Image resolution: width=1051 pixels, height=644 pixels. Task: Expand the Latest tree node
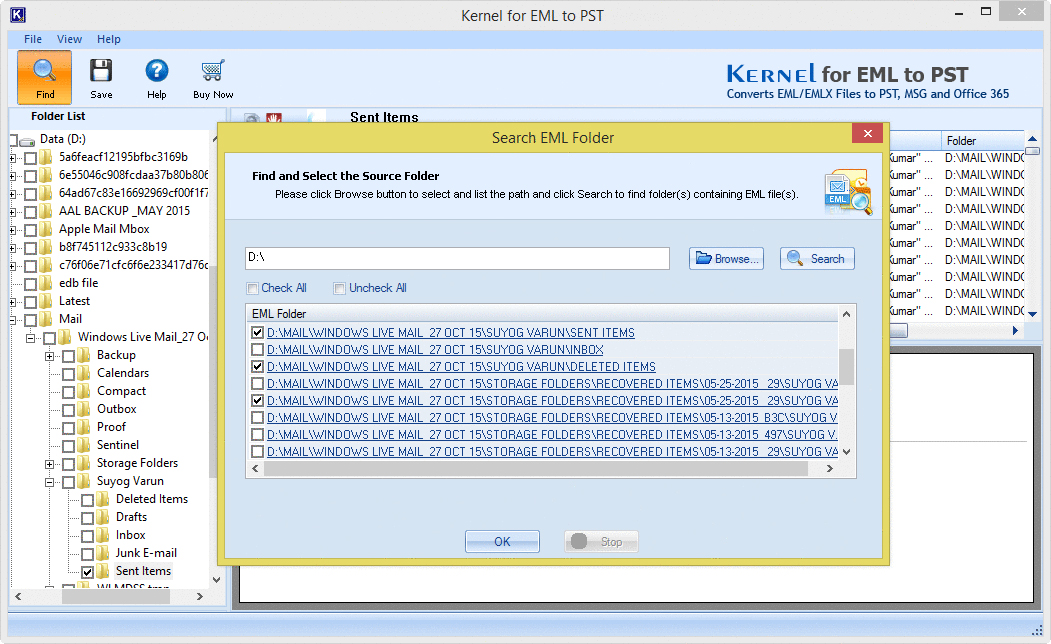12,302
